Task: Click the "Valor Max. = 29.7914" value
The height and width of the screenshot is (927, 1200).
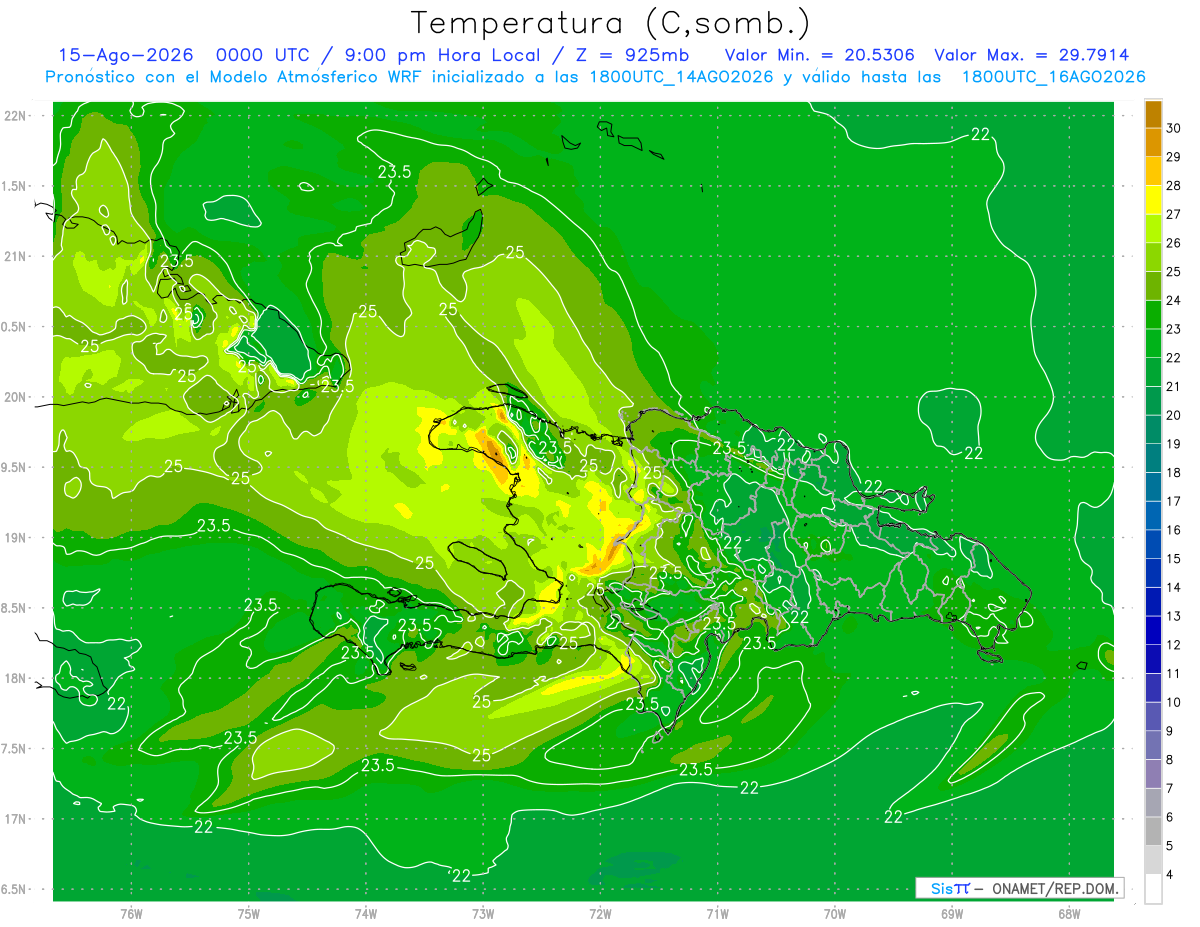Action: tap(1032, 55)
